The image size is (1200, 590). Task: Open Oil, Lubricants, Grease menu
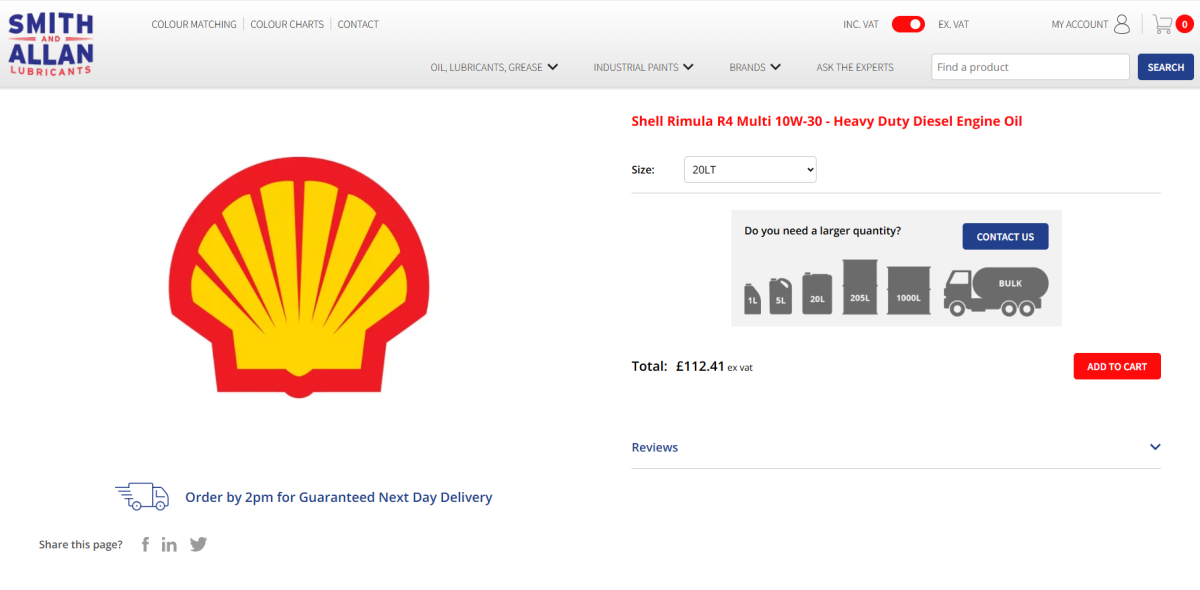(494, 67)
